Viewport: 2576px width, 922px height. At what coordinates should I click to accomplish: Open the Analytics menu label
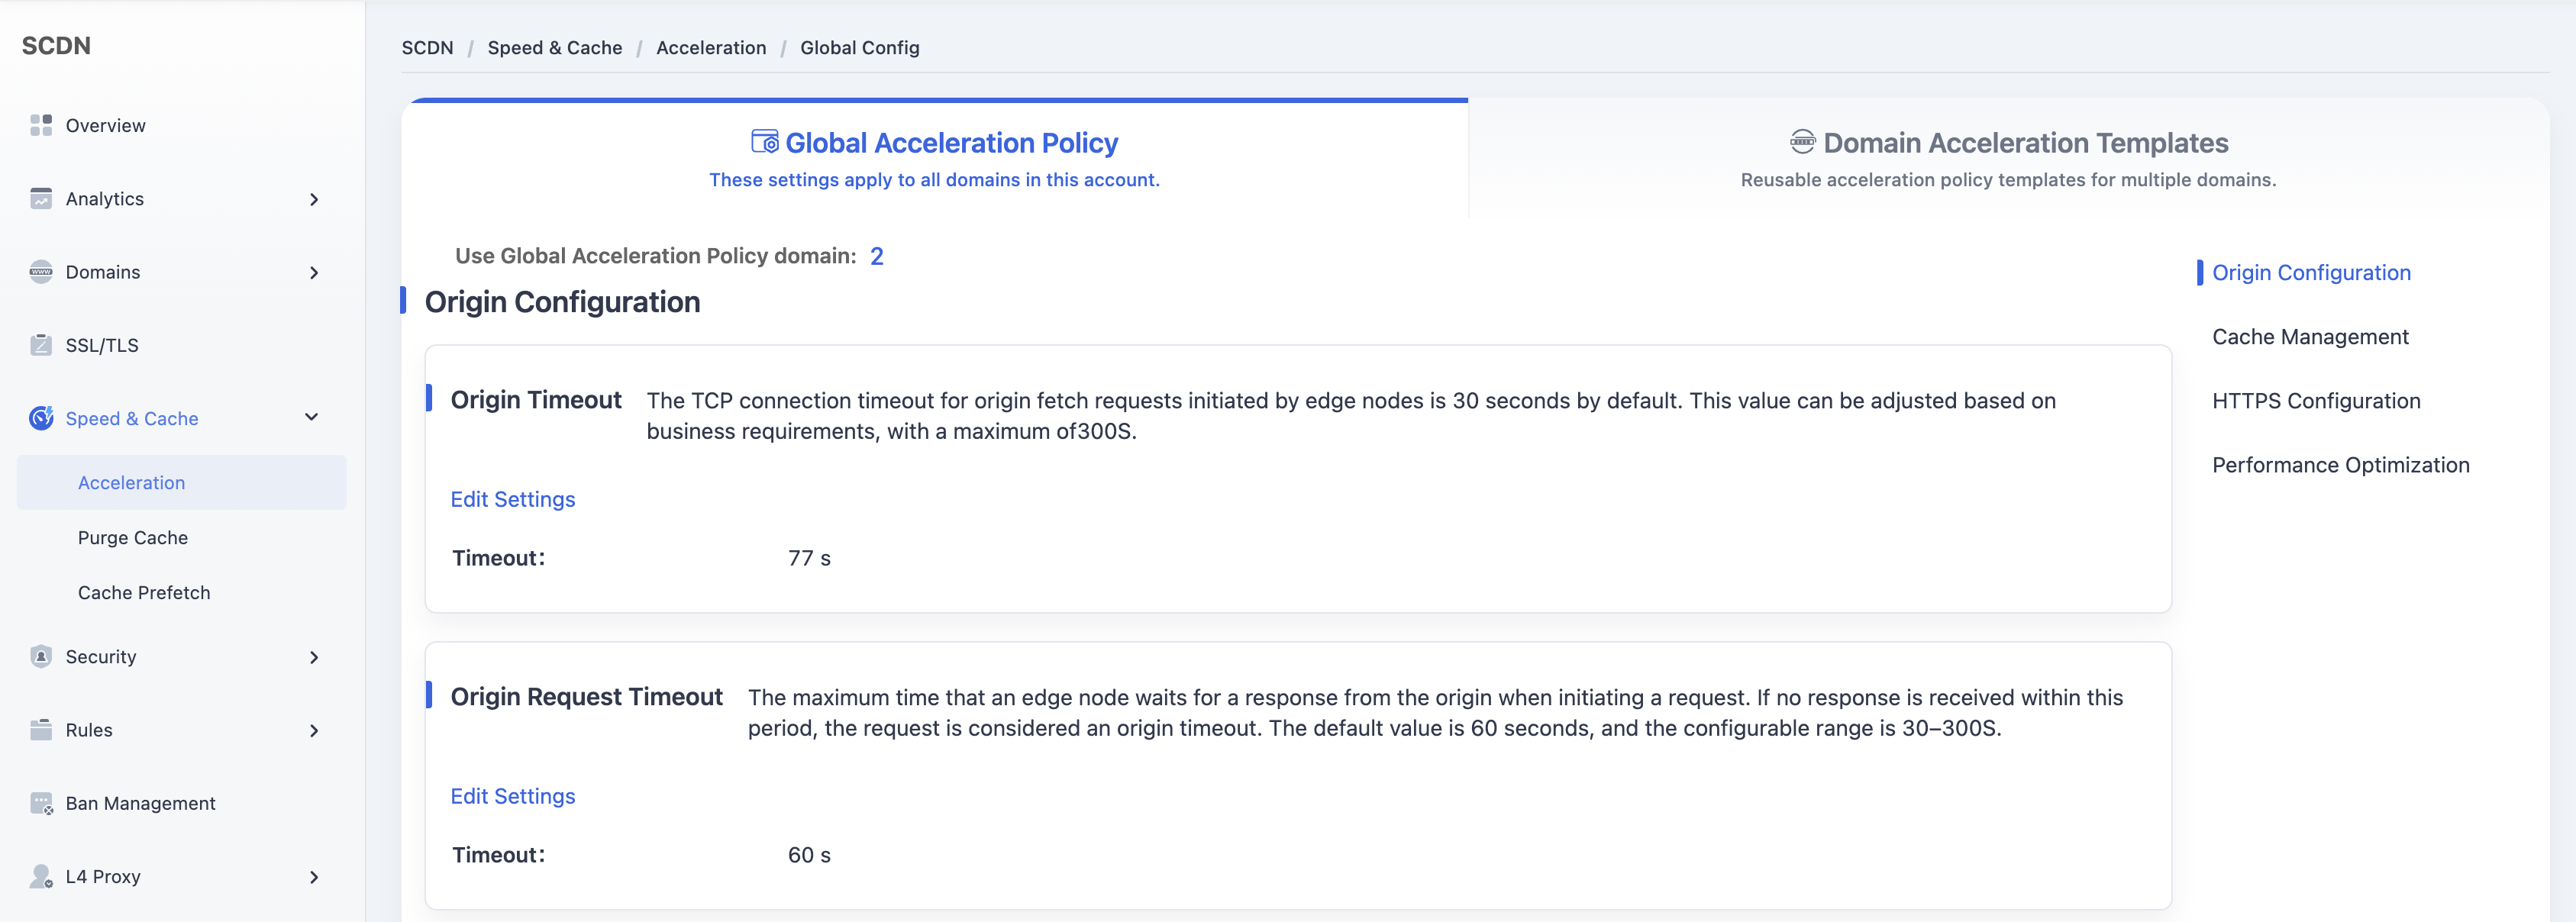pyautogui.click(x=105, y=199)
